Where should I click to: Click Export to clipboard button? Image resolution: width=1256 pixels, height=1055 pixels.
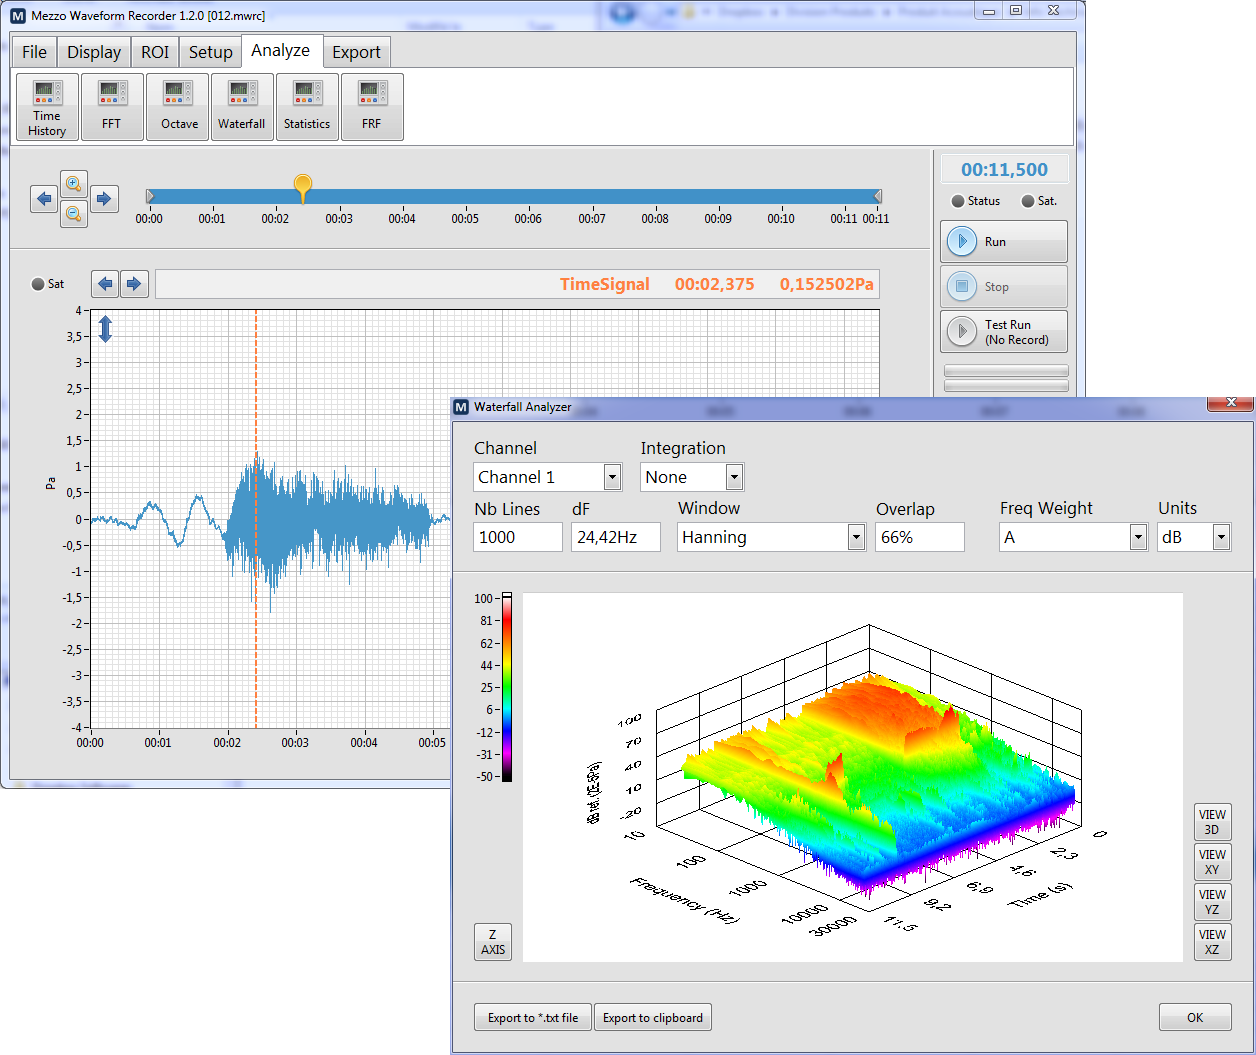click(652, 1018)
